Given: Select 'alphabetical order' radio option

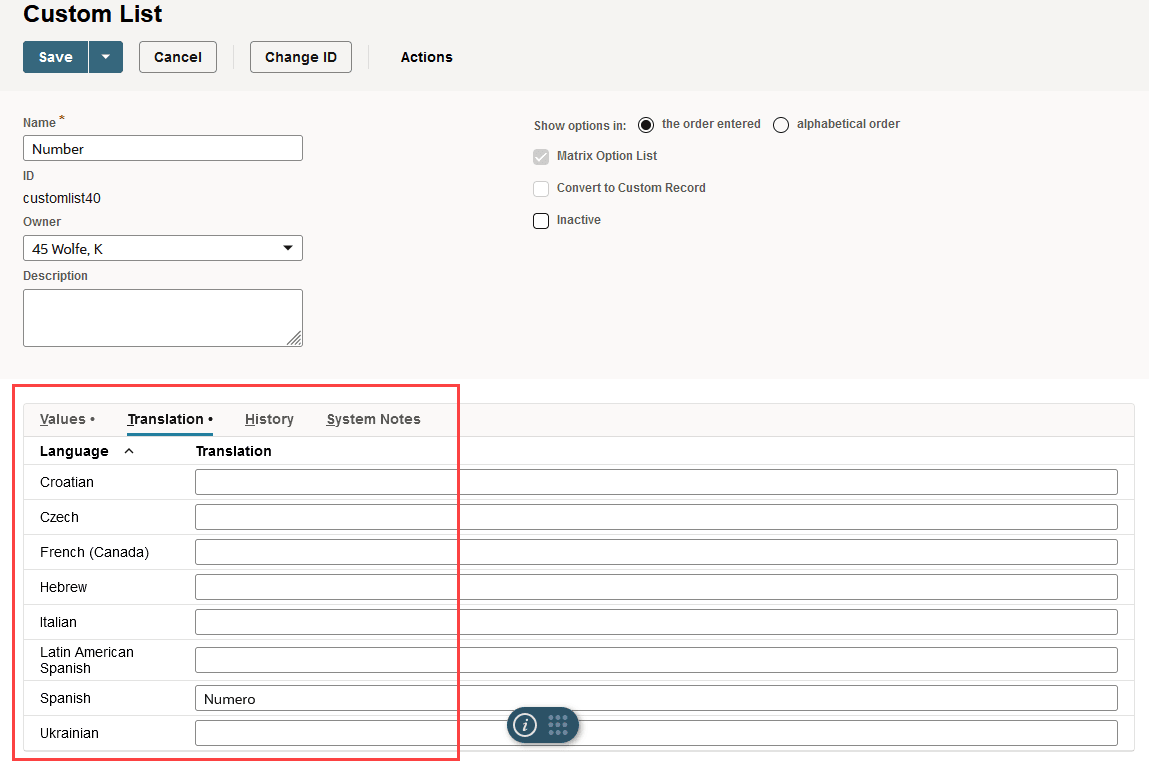Looking at the screenshot, I should [781, 125].
